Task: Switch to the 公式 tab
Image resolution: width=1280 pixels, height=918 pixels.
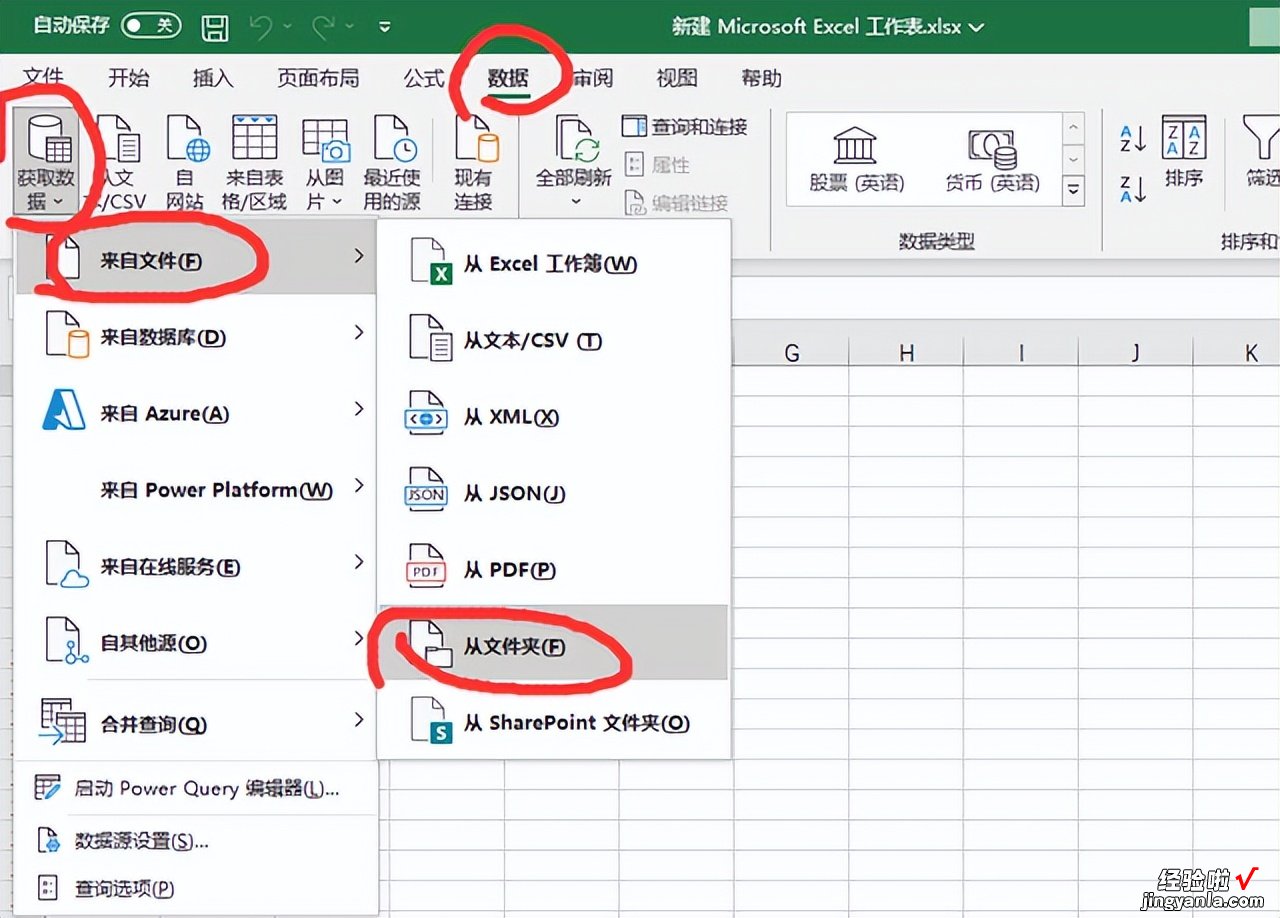Action: pyautogui.click(x=424, y=78)
